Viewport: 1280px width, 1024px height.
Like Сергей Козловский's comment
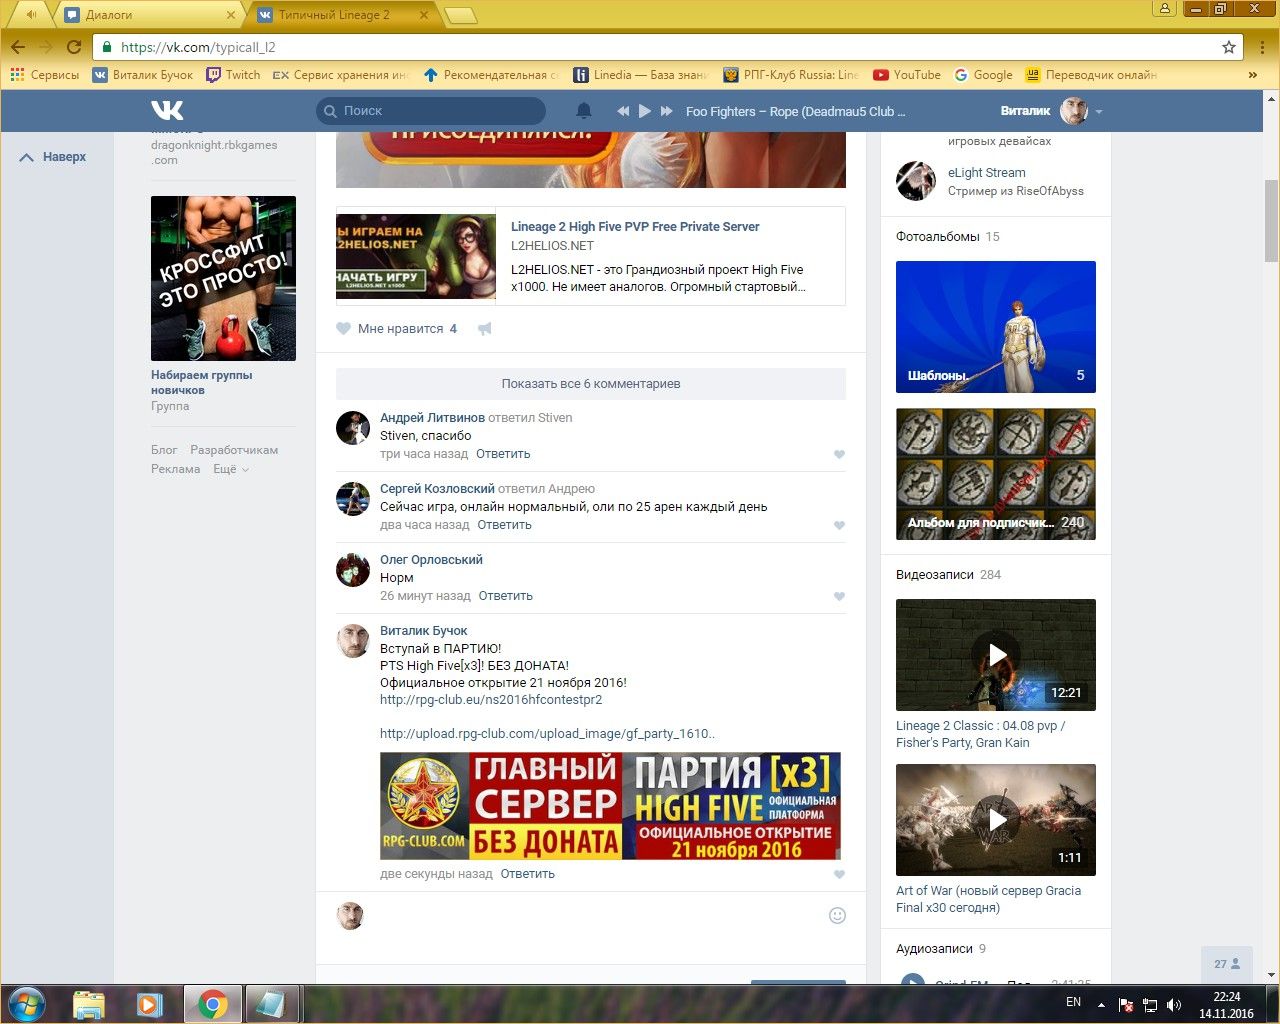point(839,525)
